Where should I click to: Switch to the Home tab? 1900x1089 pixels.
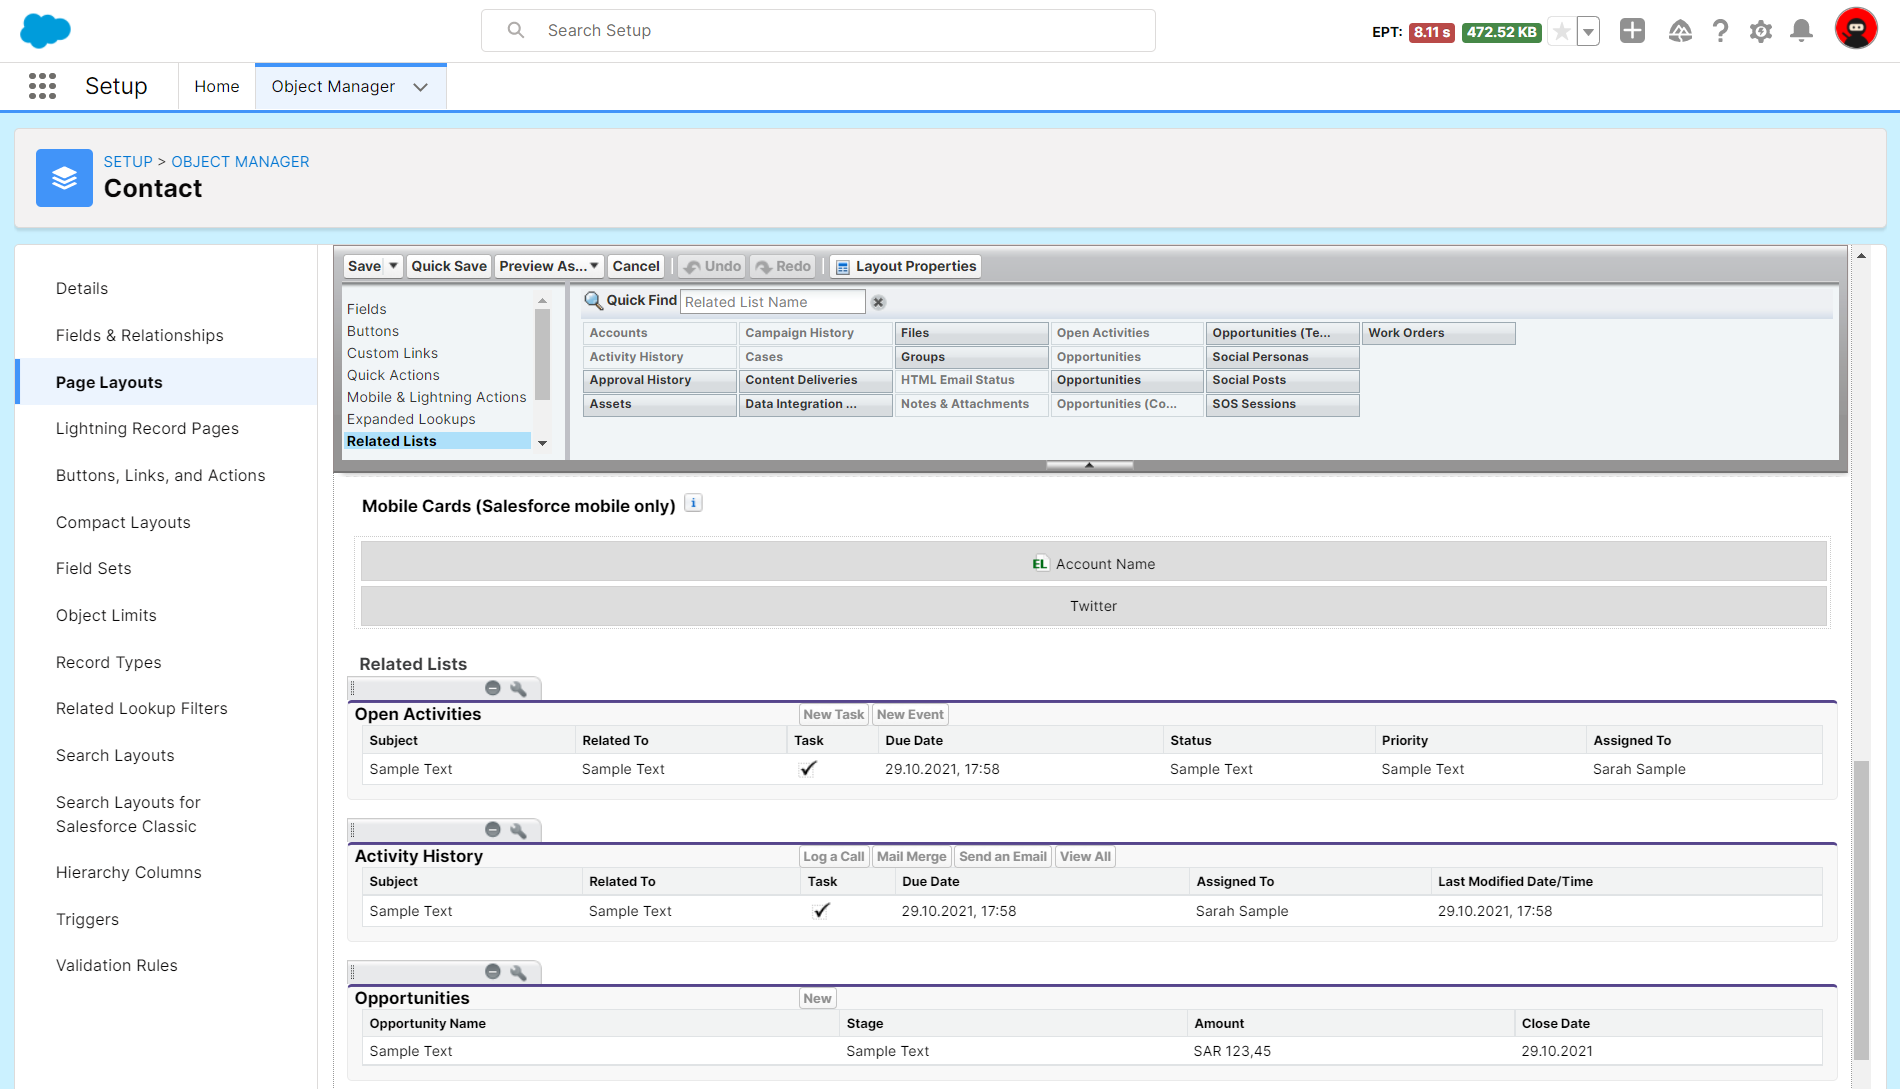217,87
